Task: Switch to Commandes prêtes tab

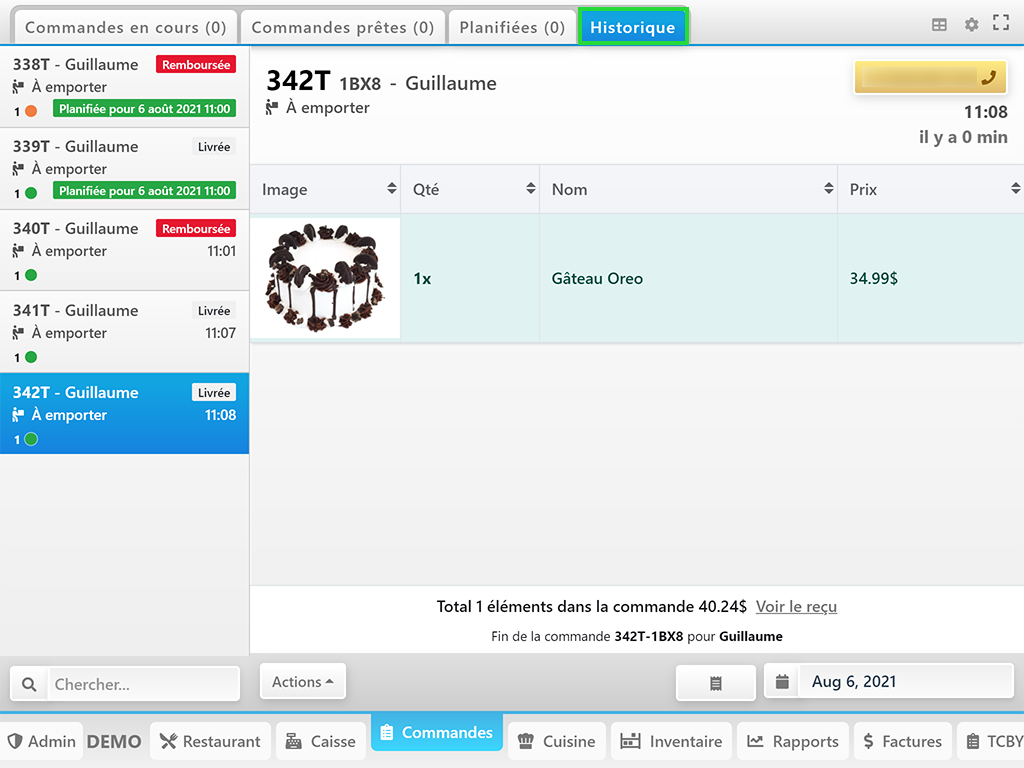Action: [342, 27]
